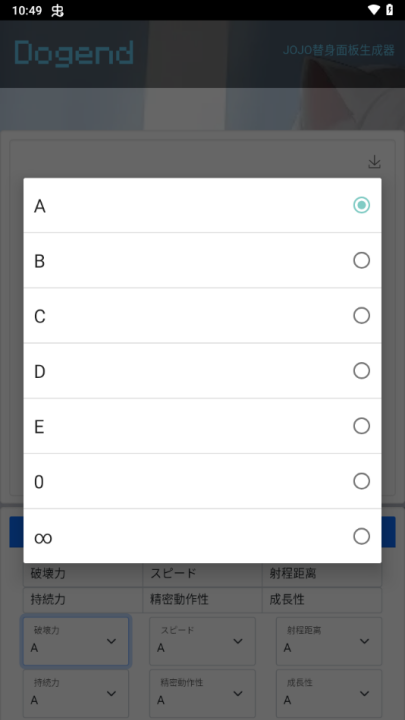Choose the D radio option
This screenshot has width=405, height=720.
click(202, 371)
